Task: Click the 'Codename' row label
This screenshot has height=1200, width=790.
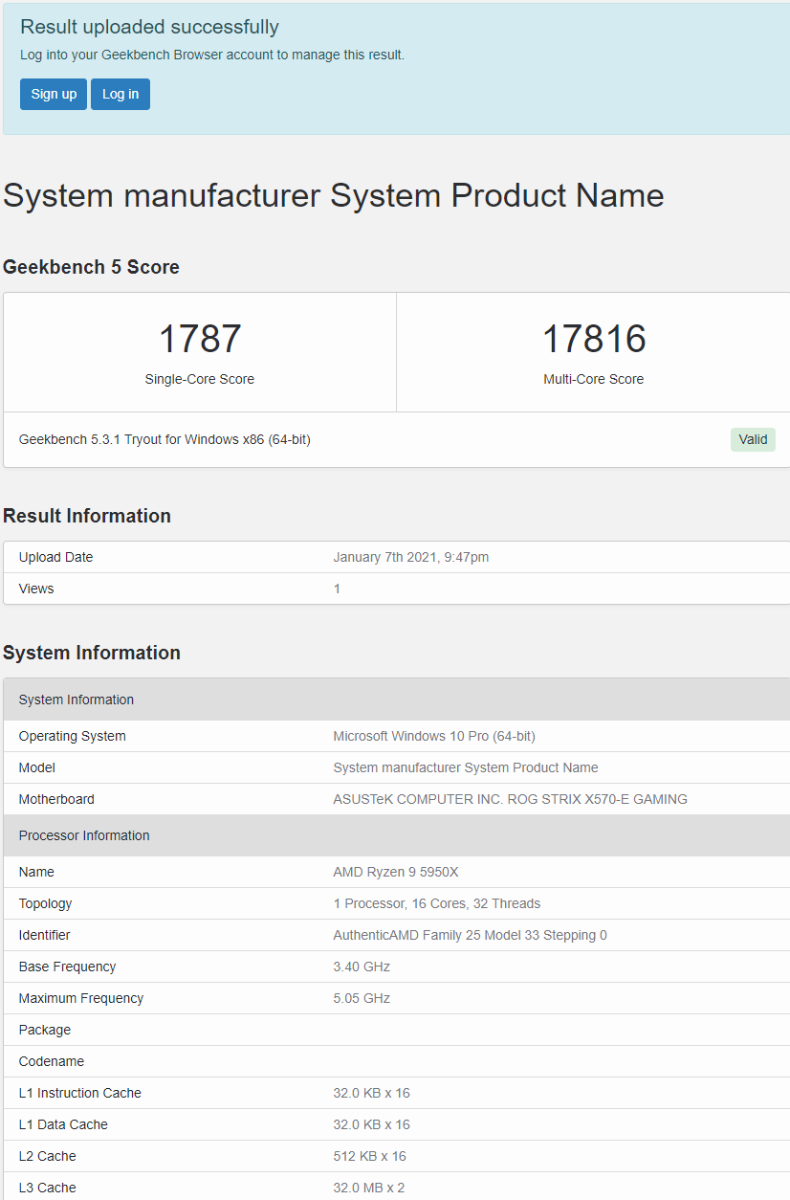Action: pyautogui.click(x=51, y=1061)
